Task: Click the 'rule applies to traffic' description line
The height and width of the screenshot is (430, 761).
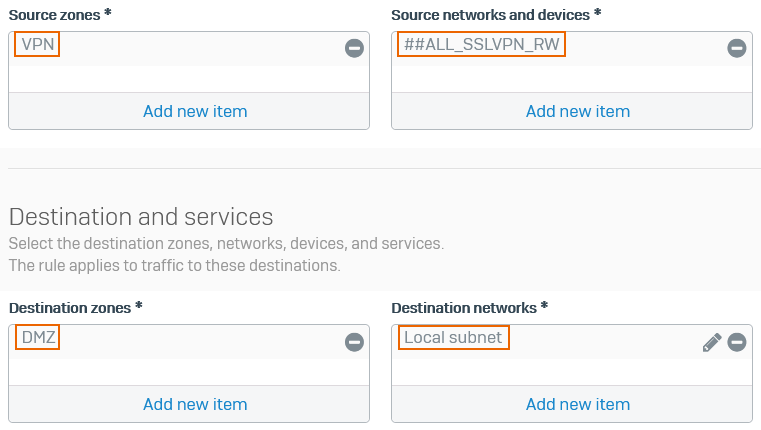Action: point(175,265)
